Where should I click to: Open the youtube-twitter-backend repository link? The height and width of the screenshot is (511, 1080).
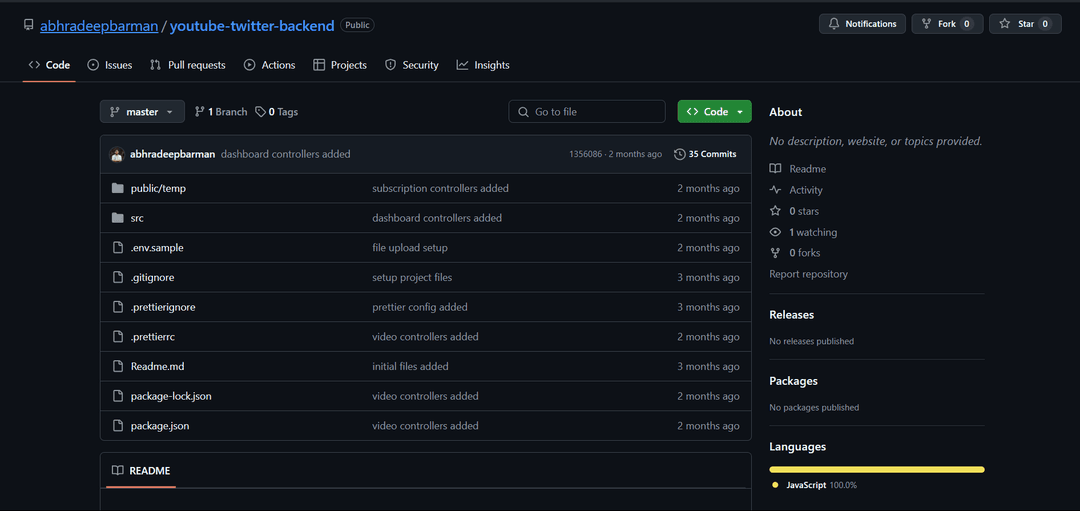pos(252,25)
